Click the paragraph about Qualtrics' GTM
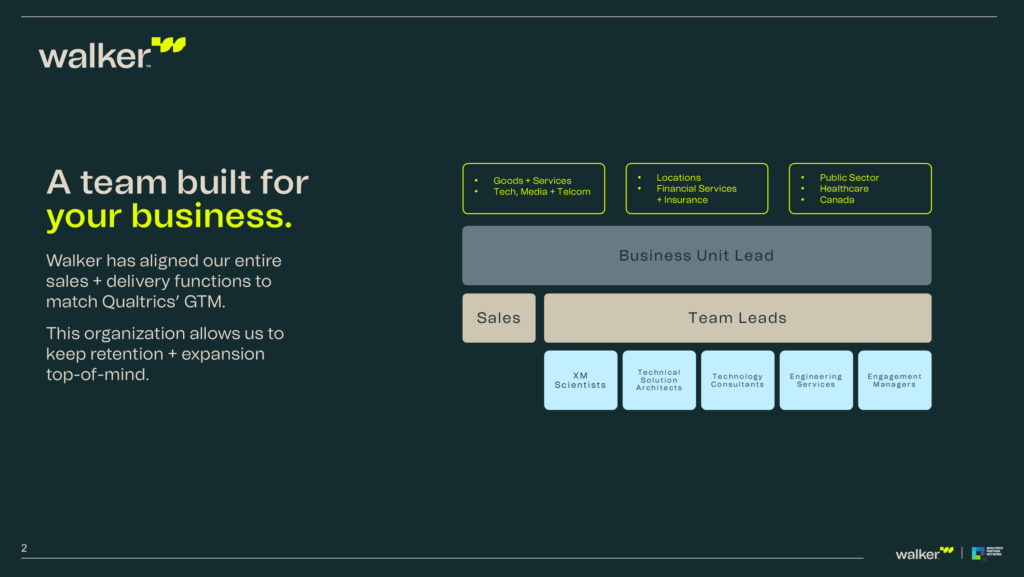Image resolution: width=1024 pixels, height=577 pixels. (164, 281)
